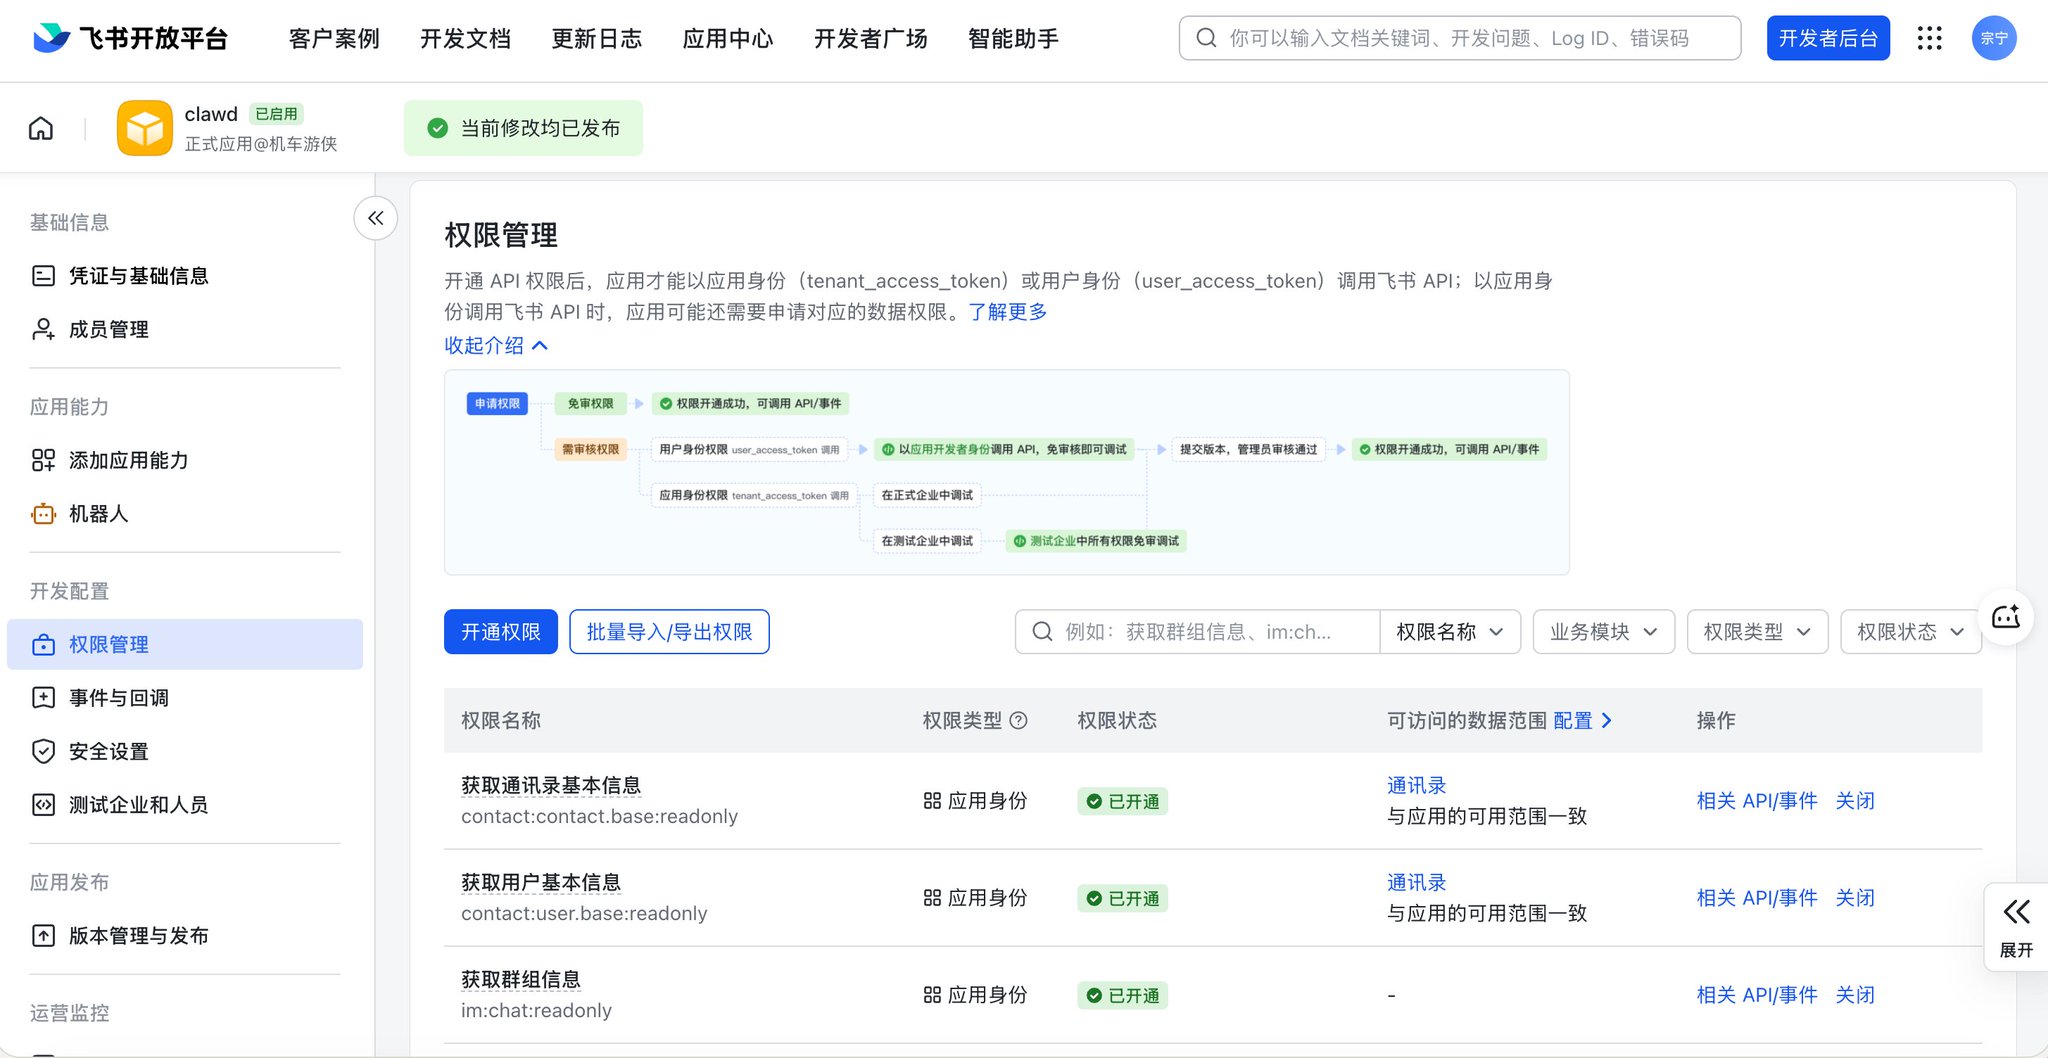2048x1058 pixels.
Task: Collapse intro via 收起介绍
Action: [x=496, y=345]
